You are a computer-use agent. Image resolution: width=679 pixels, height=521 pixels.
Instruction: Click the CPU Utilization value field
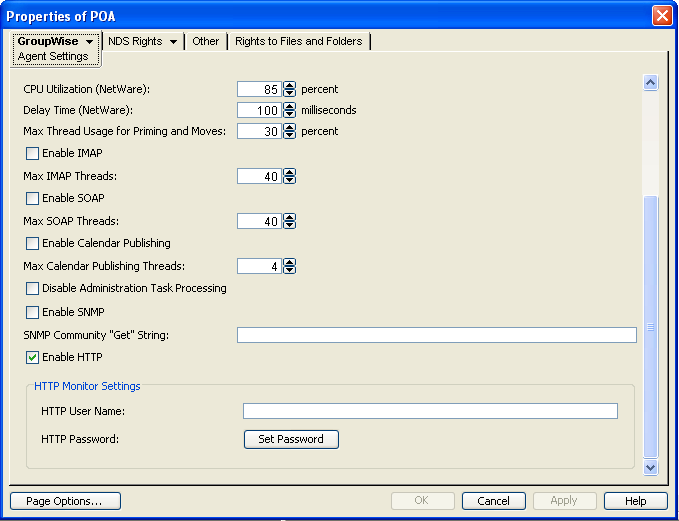pyautogui.click(x=260, y=89)
